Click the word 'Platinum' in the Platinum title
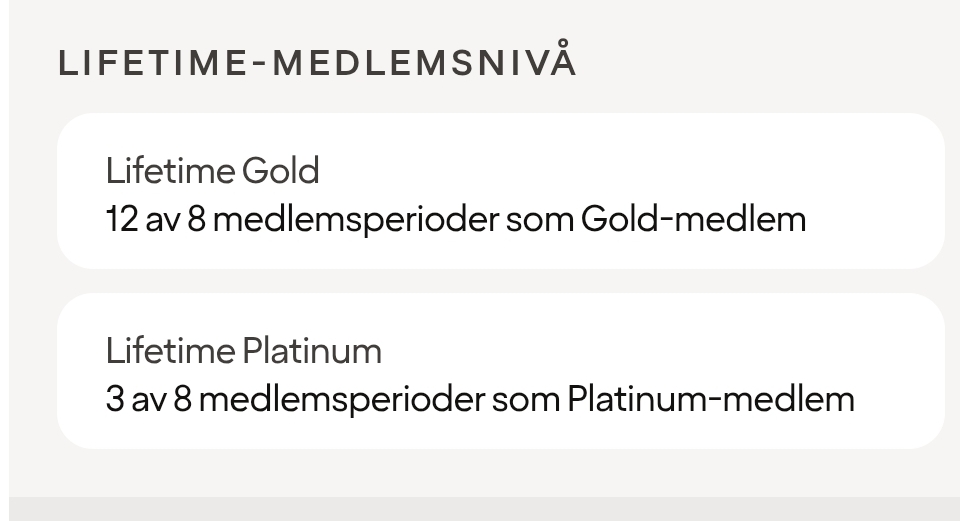 tap(311, 351)
